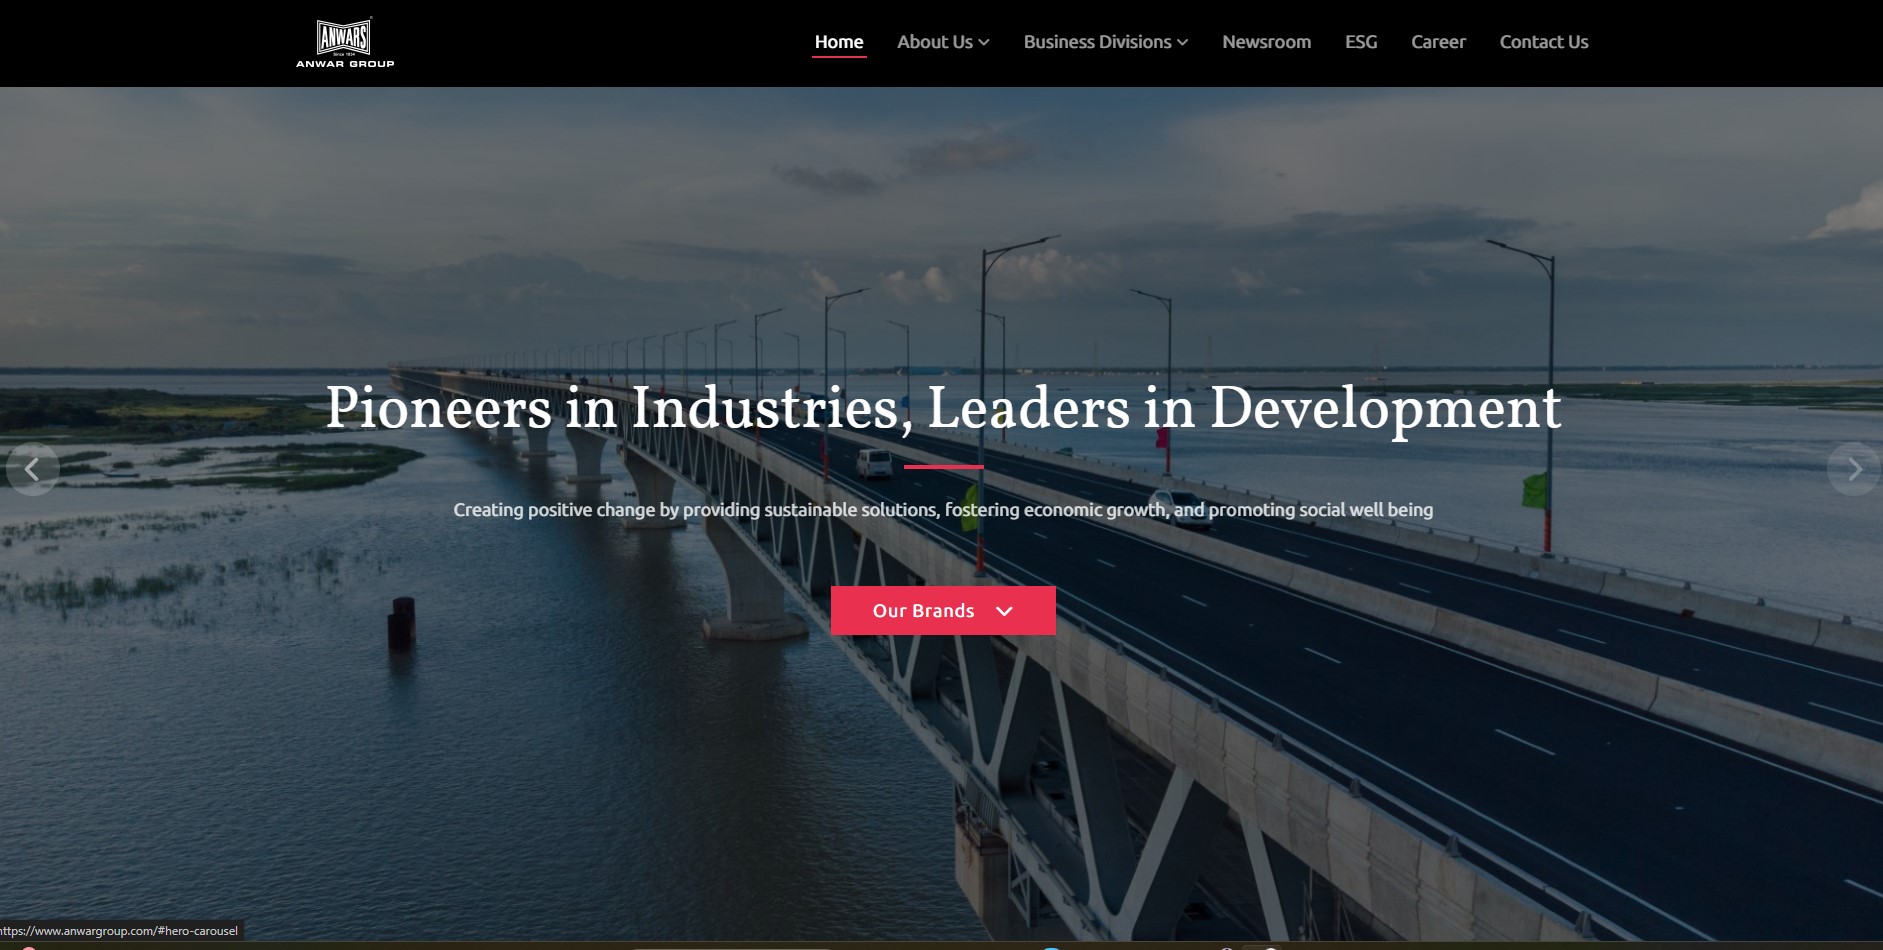The image size is (1883, 950).
Task: Click the Our Brands button label
Action: coord(923,611)
